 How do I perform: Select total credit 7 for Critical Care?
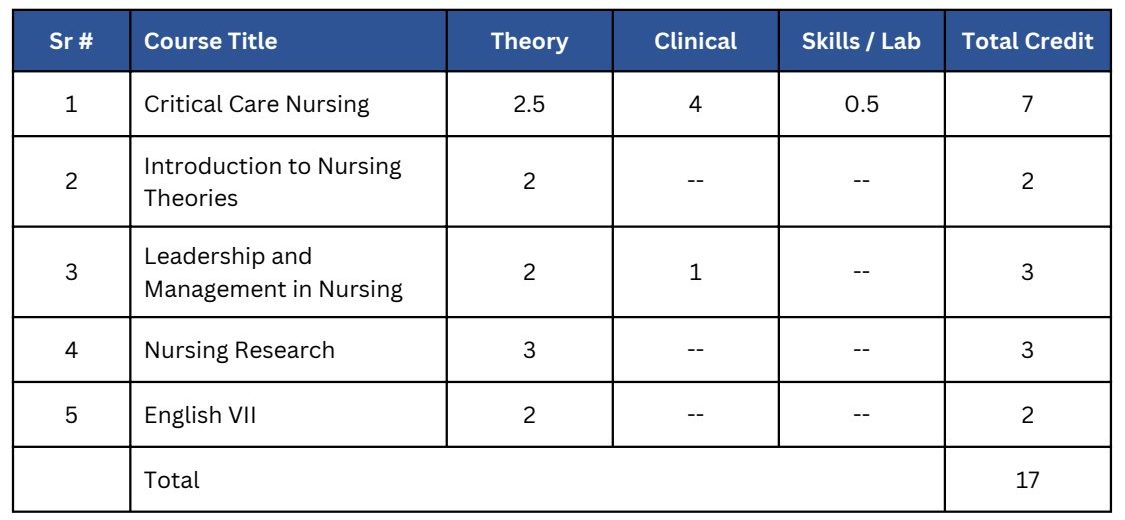click(x=1027, y=104)
